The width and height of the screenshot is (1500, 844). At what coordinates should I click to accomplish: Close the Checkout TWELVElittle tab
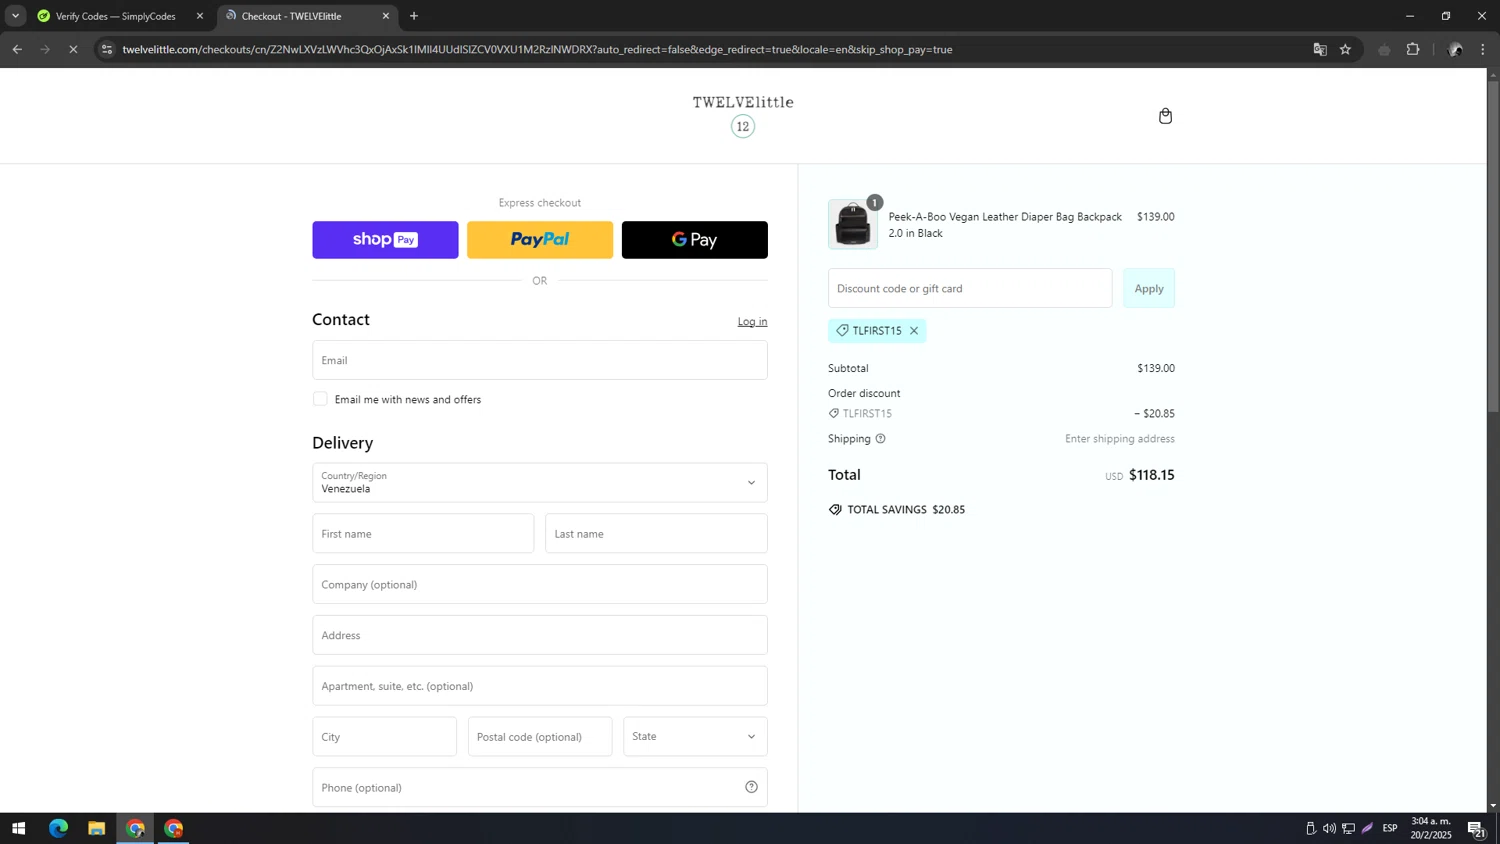click(x=386, y=16)
